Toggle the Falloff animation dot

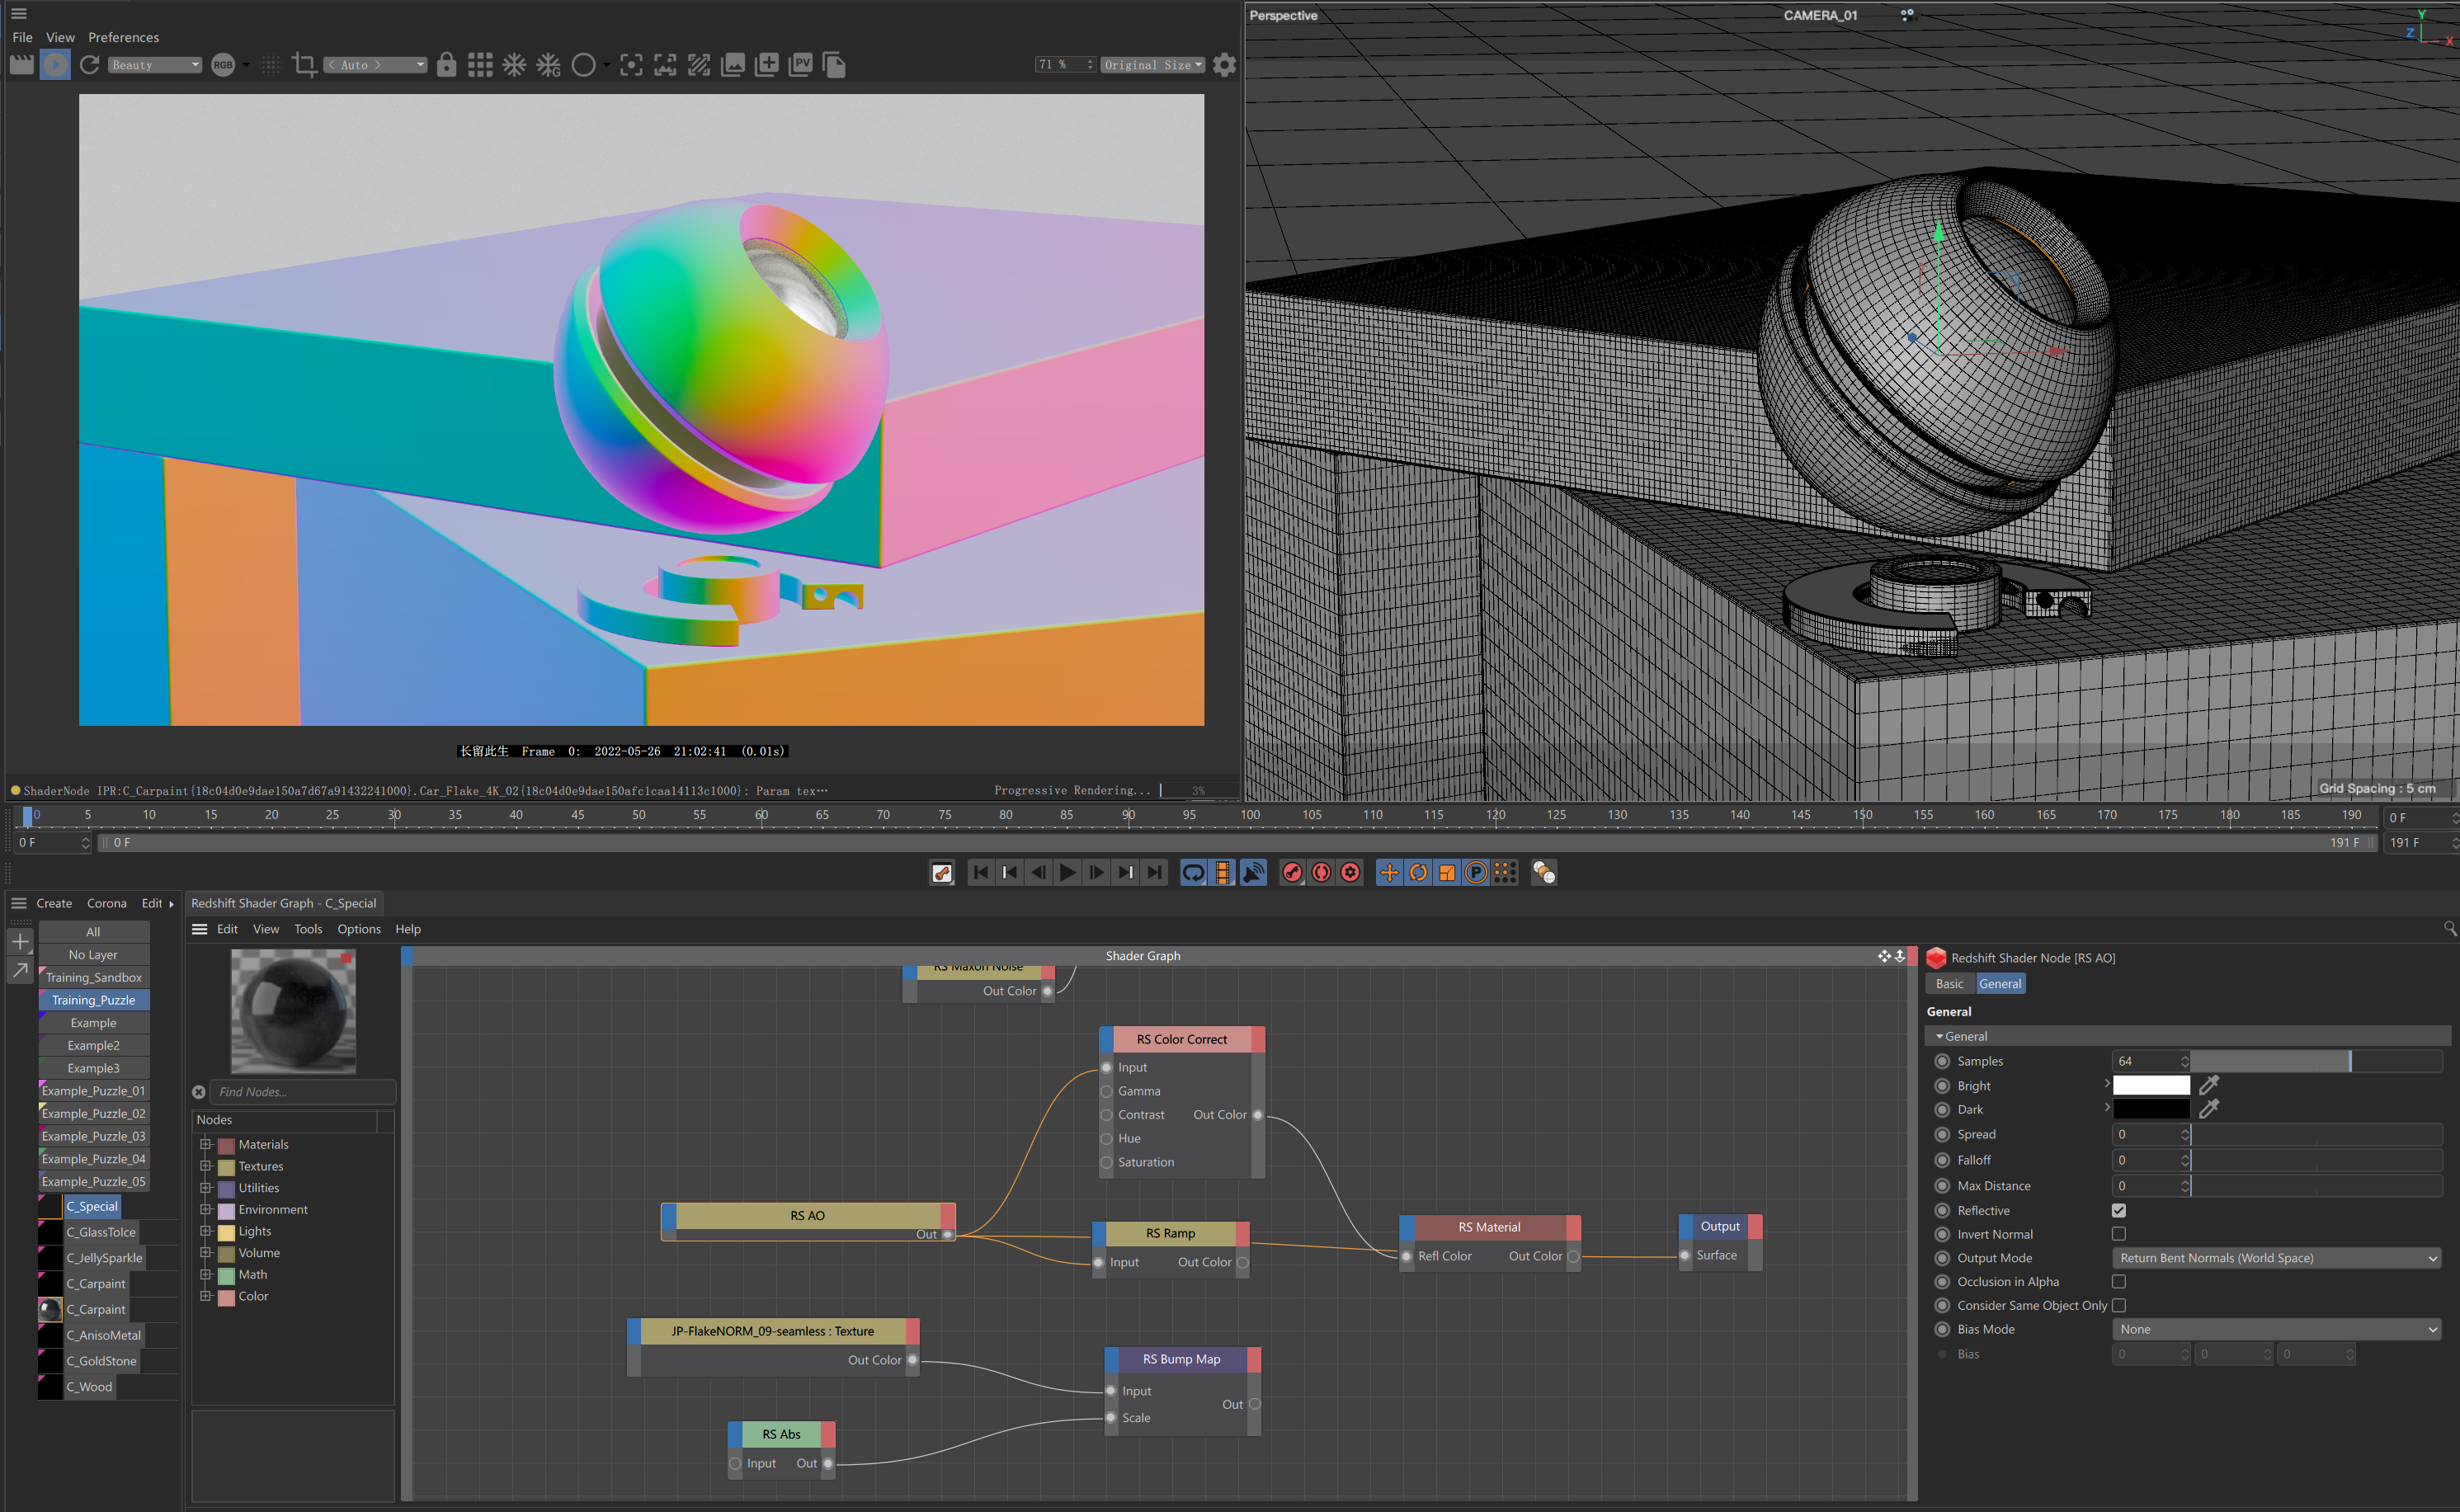[1942, 1160]
